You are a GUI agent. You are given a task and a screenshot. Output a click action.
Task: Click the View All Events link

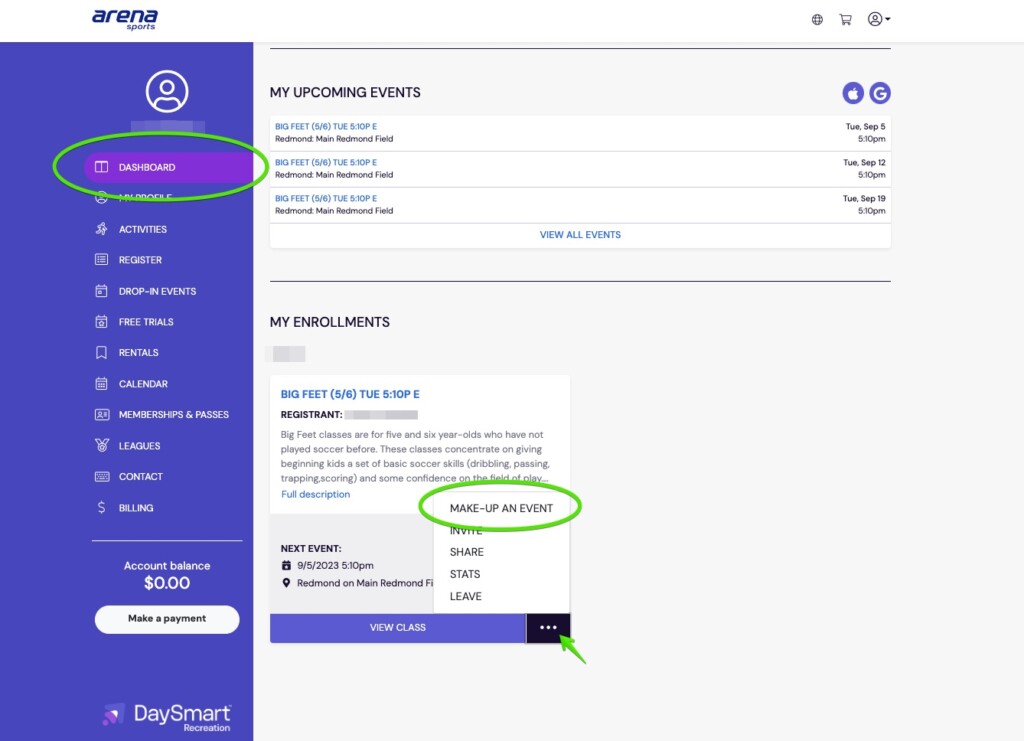(580, 235)
